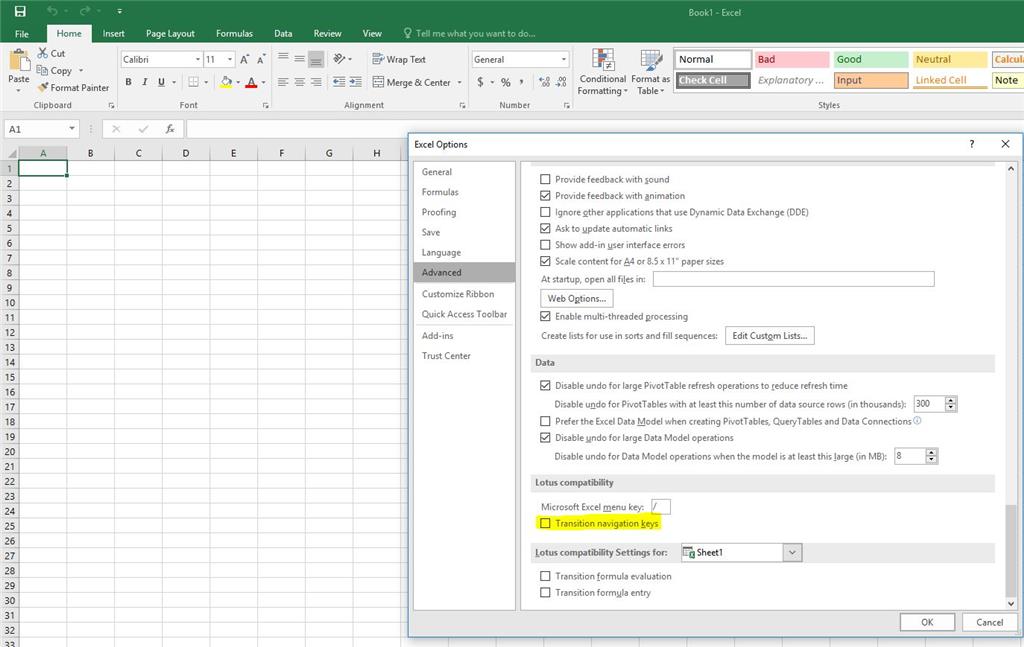The height and width of the screenshot is (647, 1024).
Task: Open the Calibri font name dropdown
Action: click(197, 59)
